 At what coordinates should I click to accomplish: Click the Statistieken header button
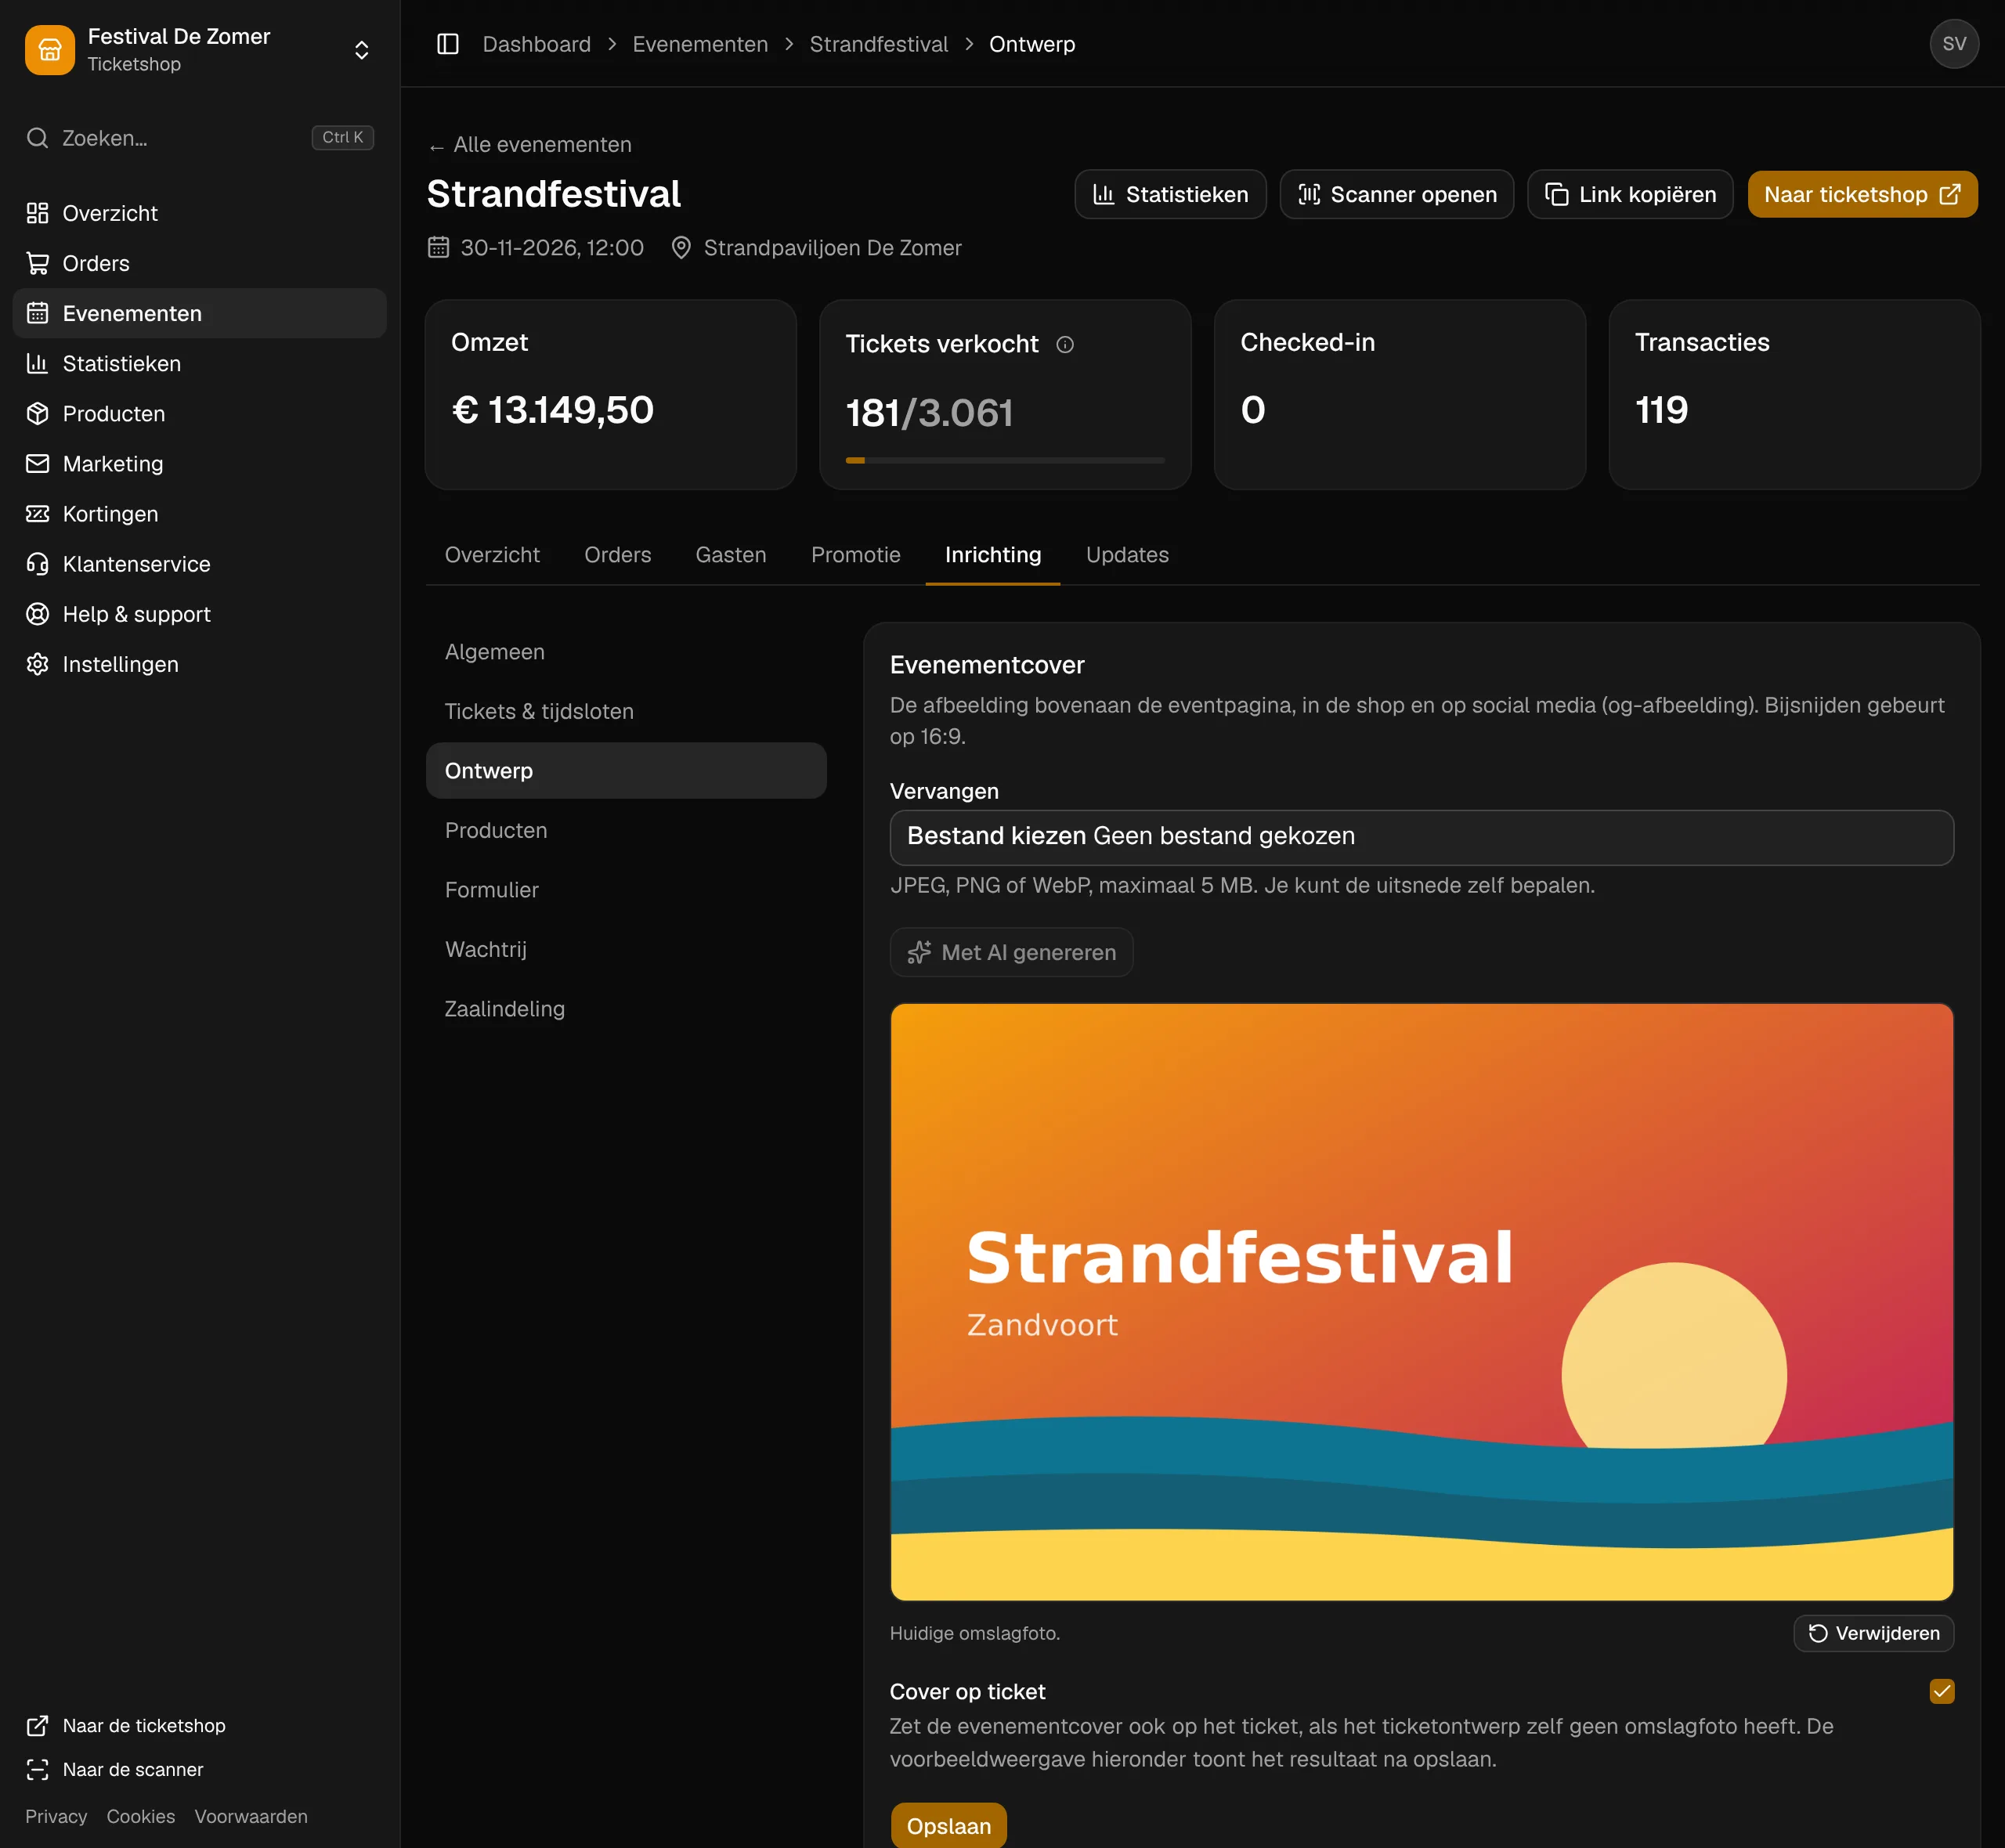pyautogui.click(x=1170, y=194)
